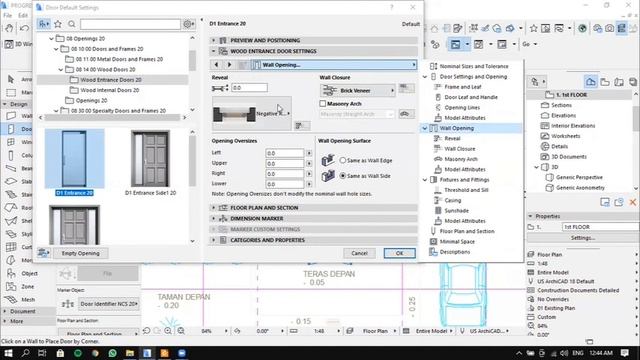Click the OK button
The width and height of the screenshot is (640, 360).
coord(400,253)
